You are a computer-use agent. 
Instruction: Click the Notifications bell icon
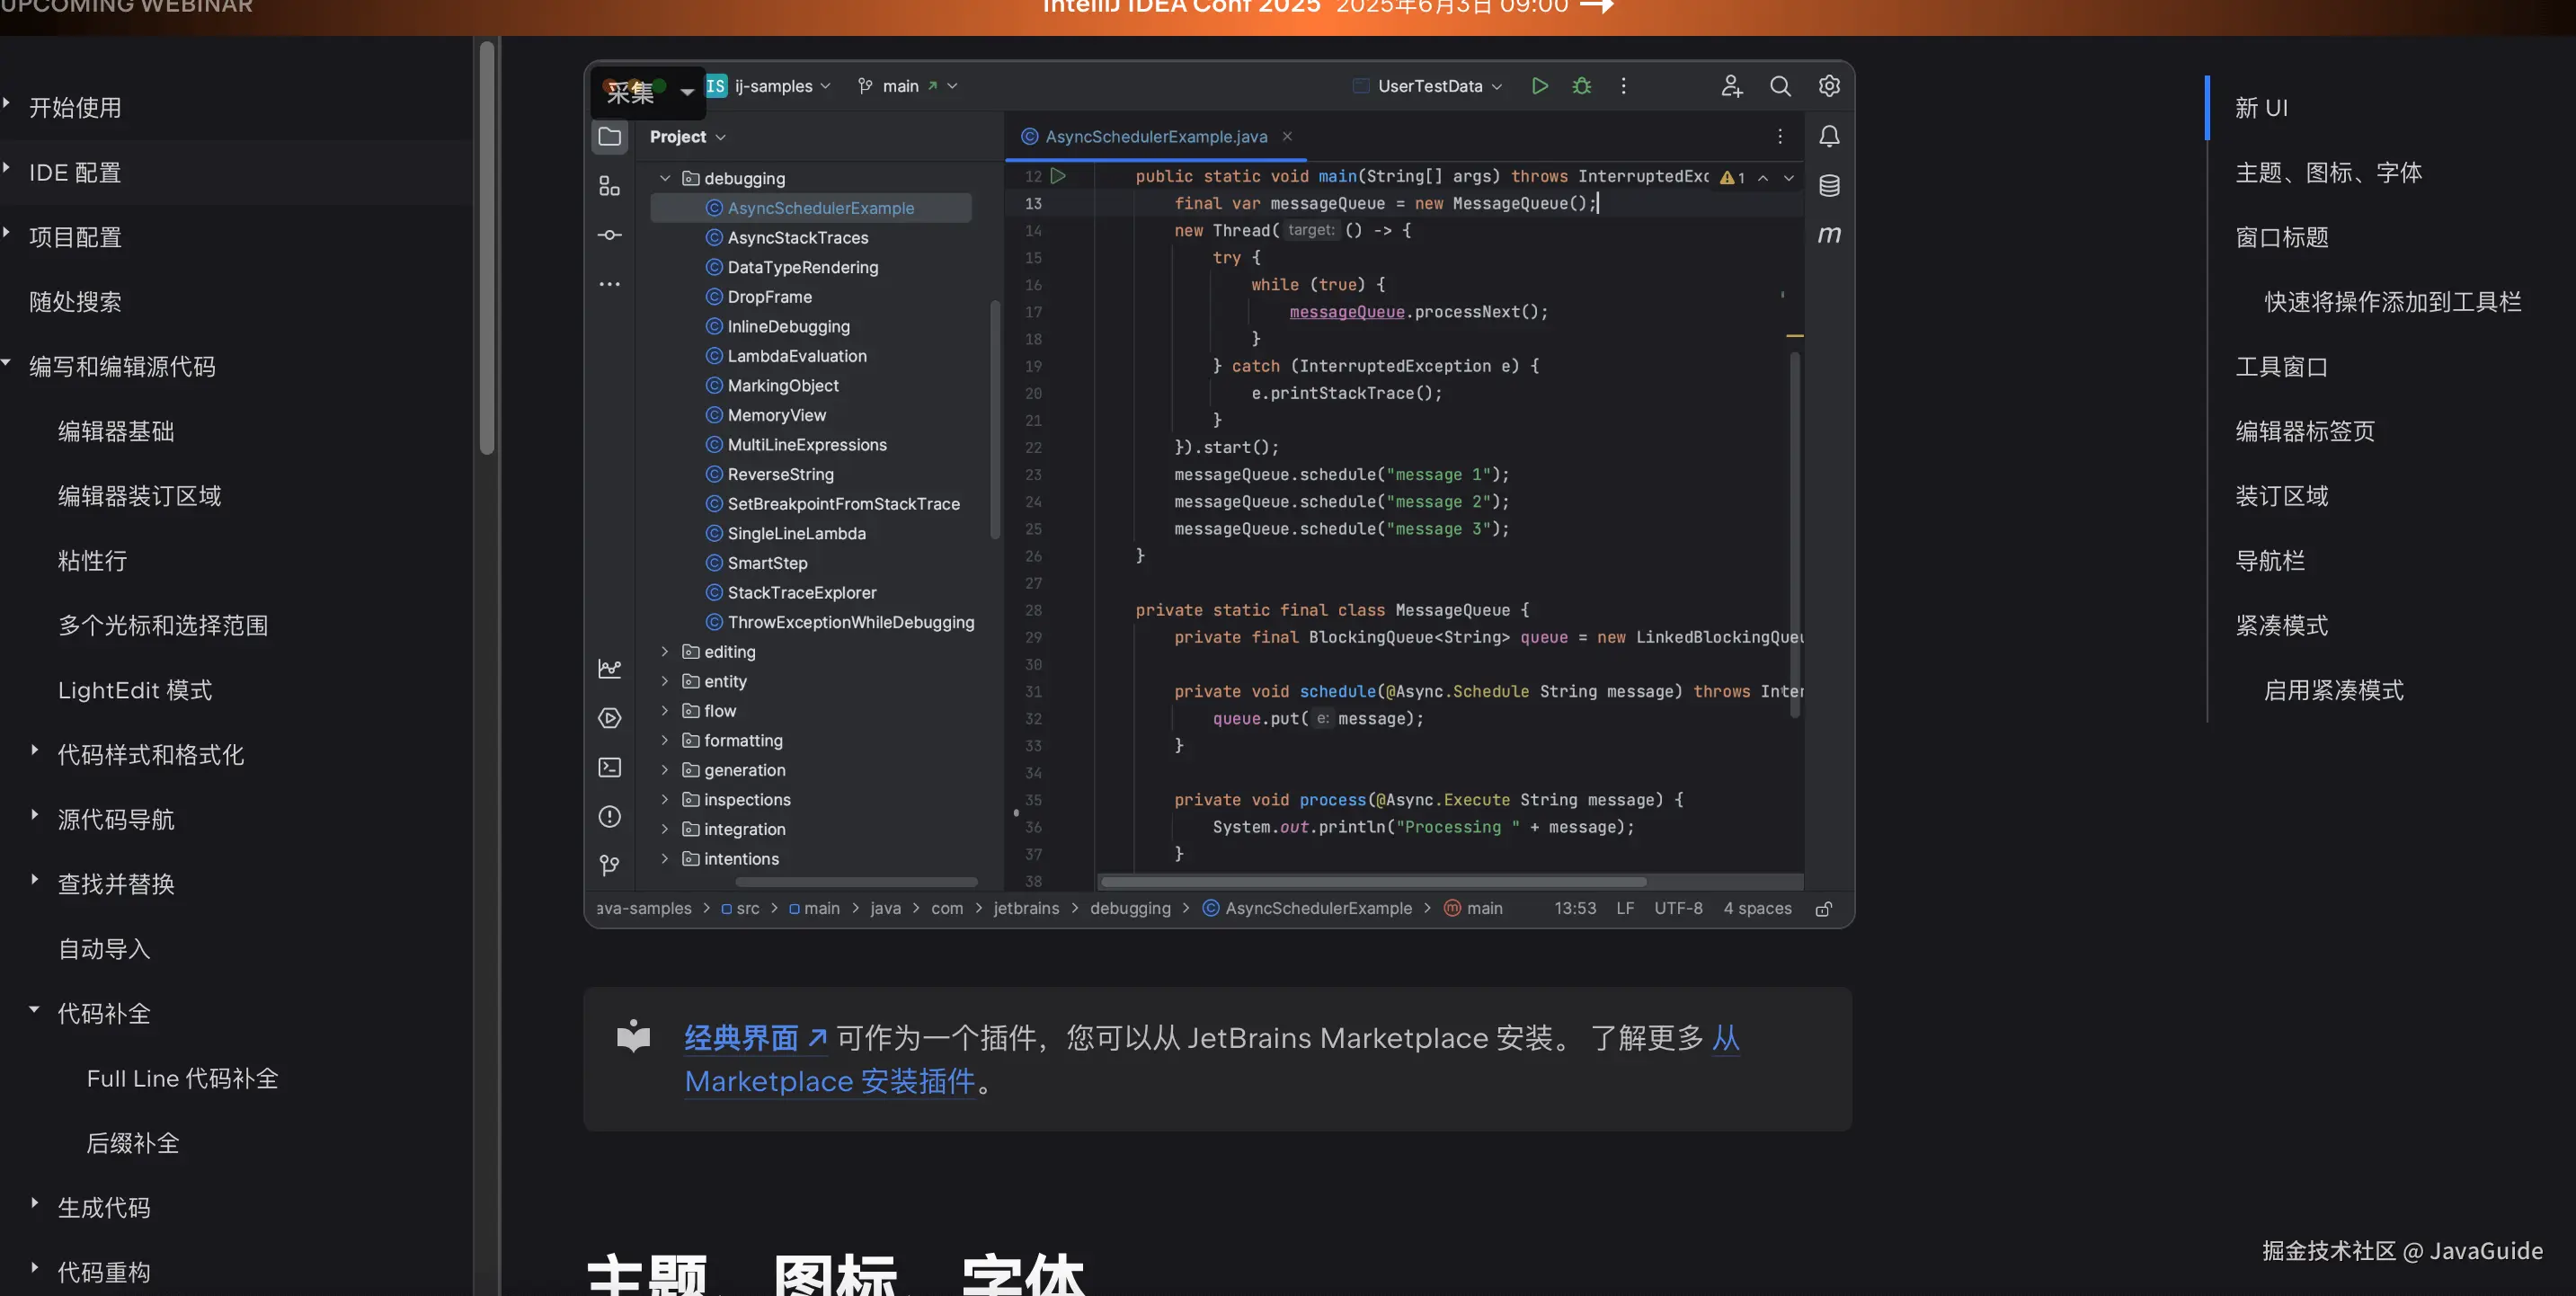pyautogui.click(x=1829, y=136)
